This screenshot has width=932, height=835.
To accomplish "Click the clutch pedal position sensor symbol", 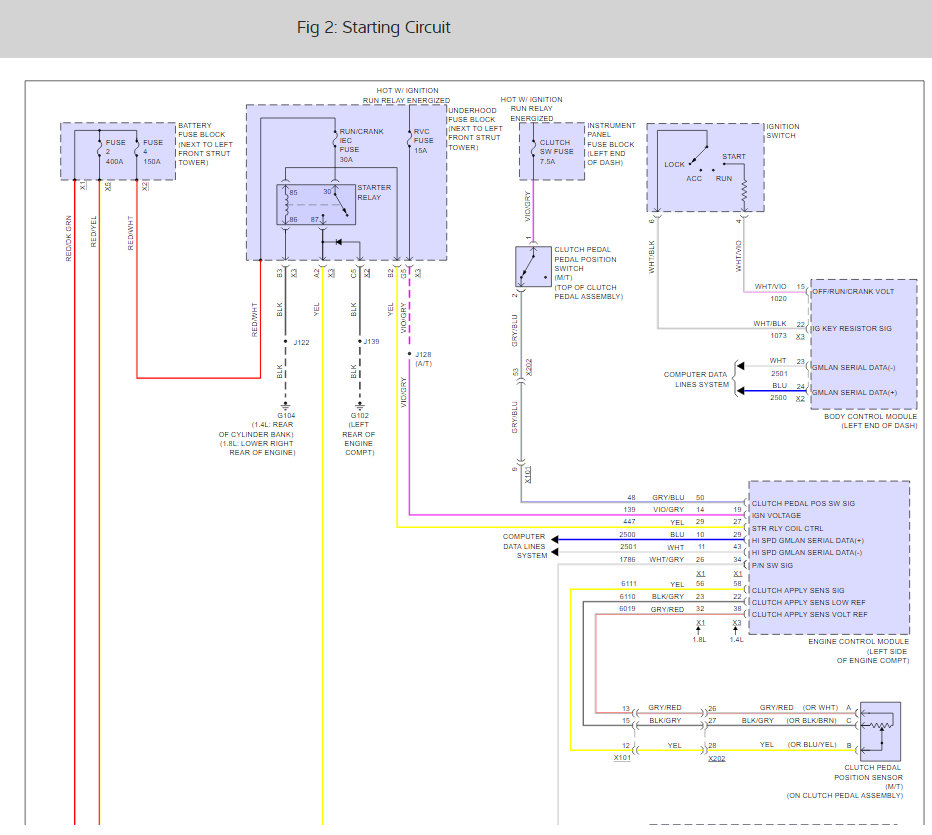I will (880, 732).
